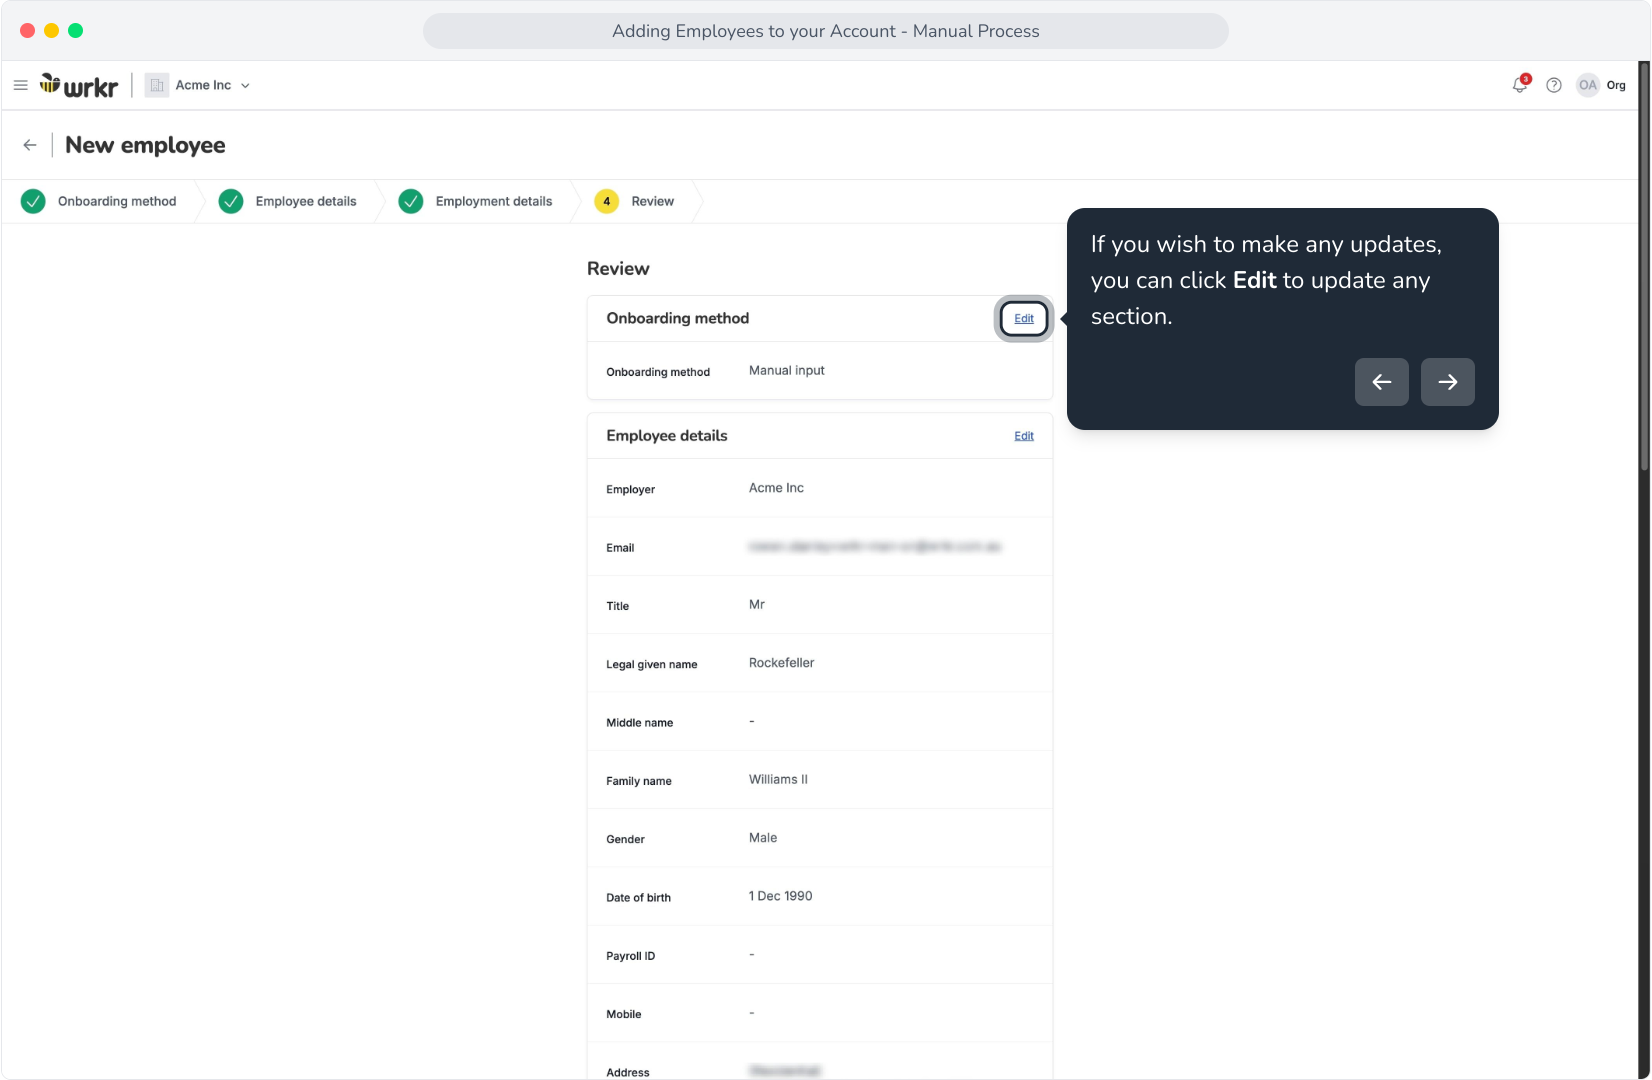Edit the Employee details section
1652x1080 pixels.
coord(1024,436)
